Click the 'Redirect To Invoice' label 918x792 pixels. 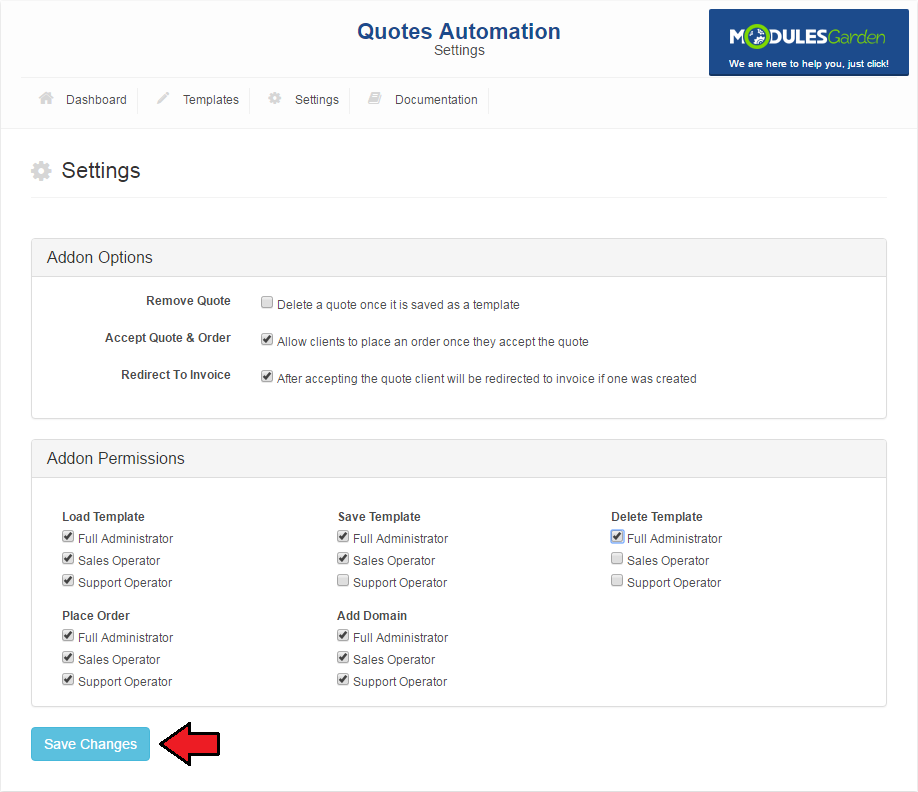point(176,375)
